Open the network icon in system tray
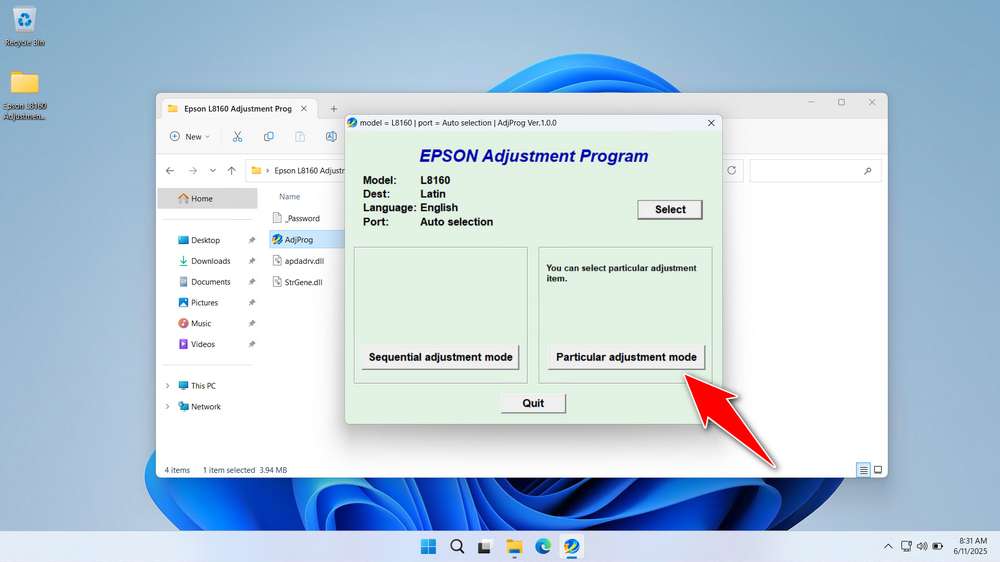This screenshot has height=562, width=1000. point(906,547)
